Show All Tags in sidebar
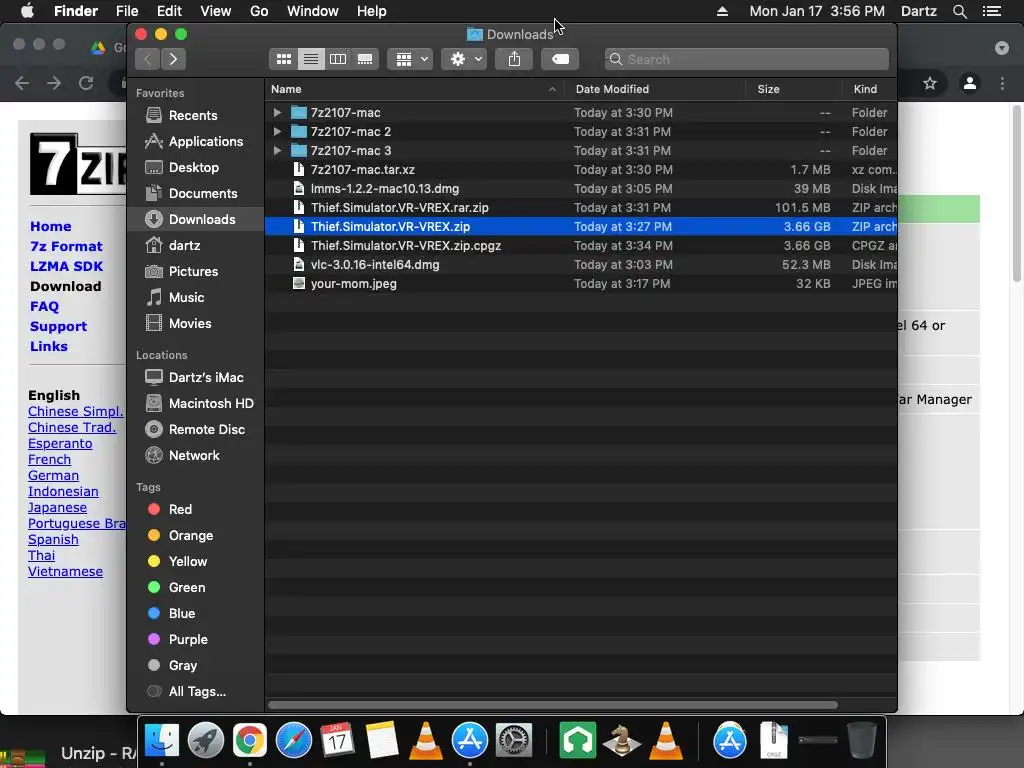This screenshot has width=1024, height=768. [195, 692]
